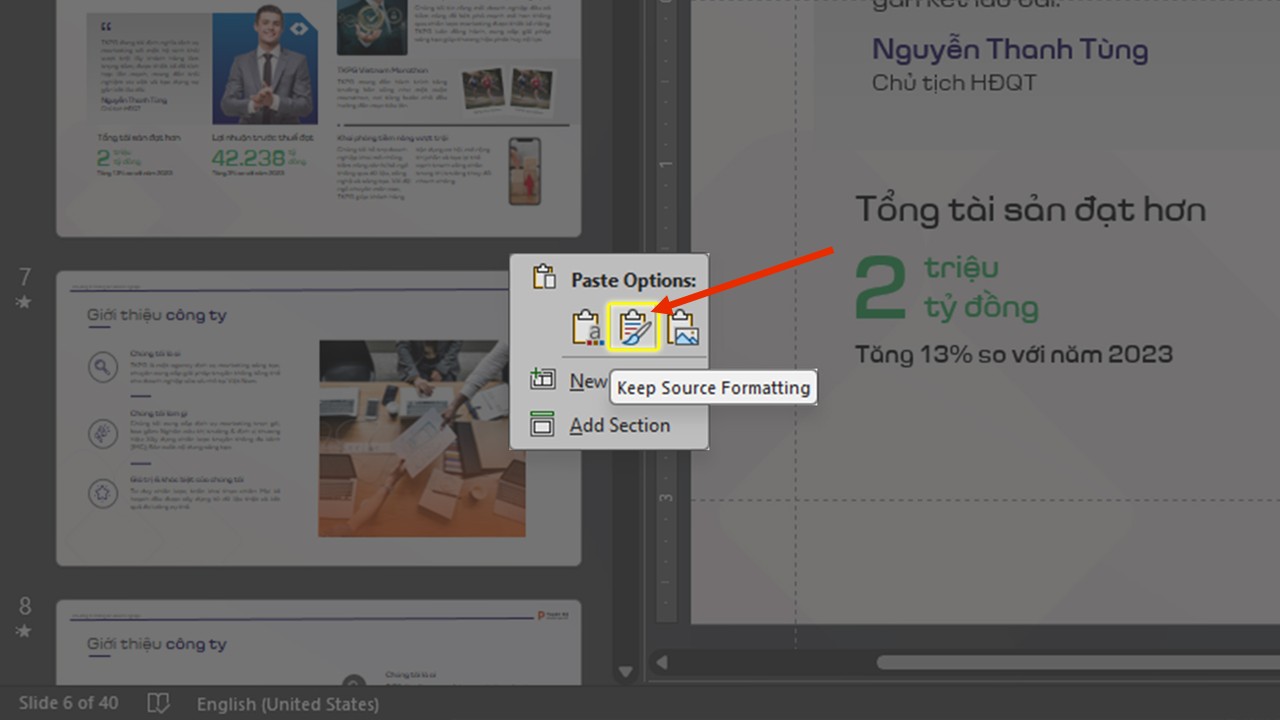
Task: Click the New Slide icon in context menu
Action: pyautogui.click(x=541, y=380)
